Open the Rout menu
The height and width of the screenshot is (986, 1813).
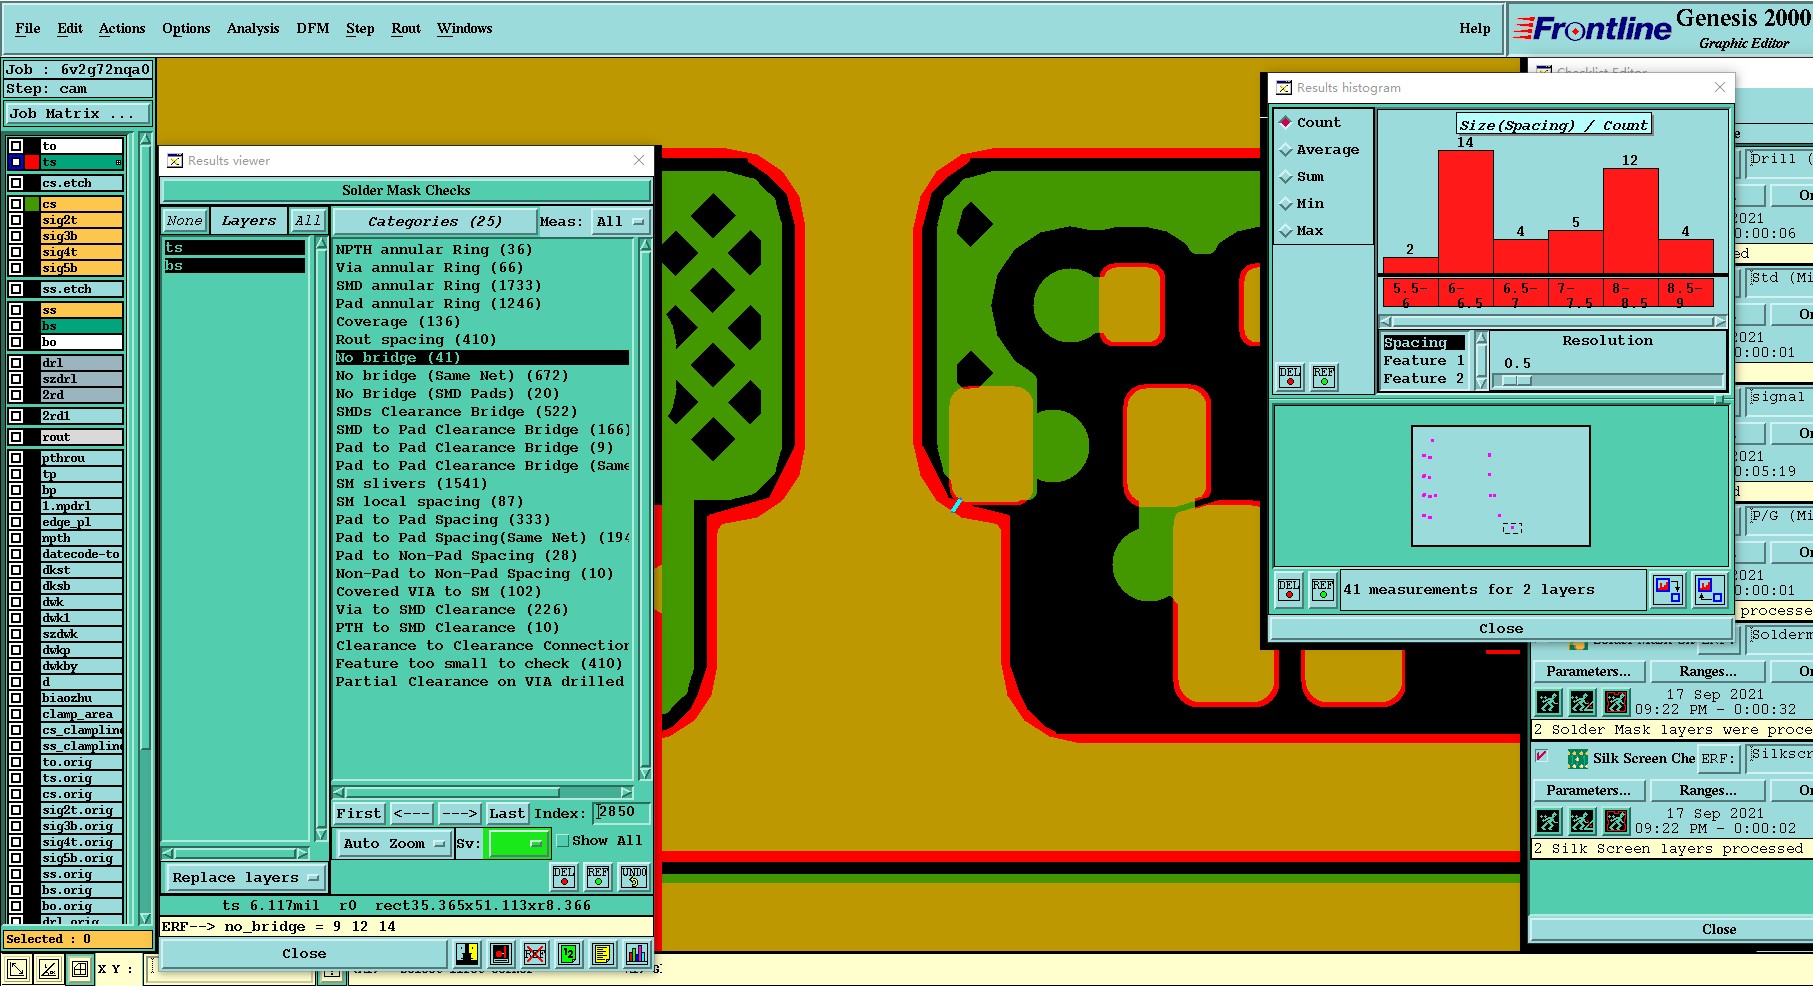click(406, 28)
